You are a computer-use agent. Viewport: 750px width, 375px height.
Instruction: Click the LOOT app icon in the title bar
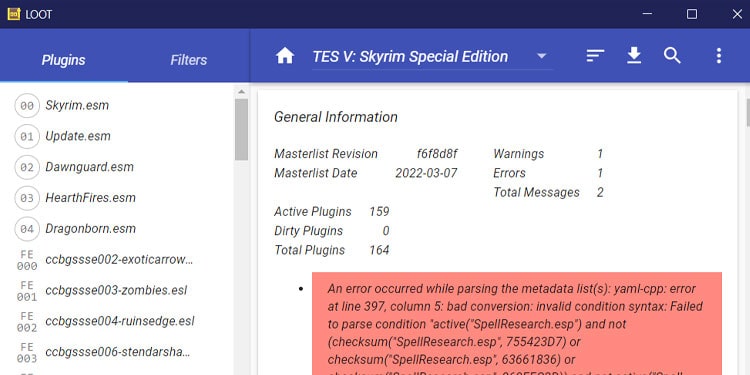pos(13,14)
